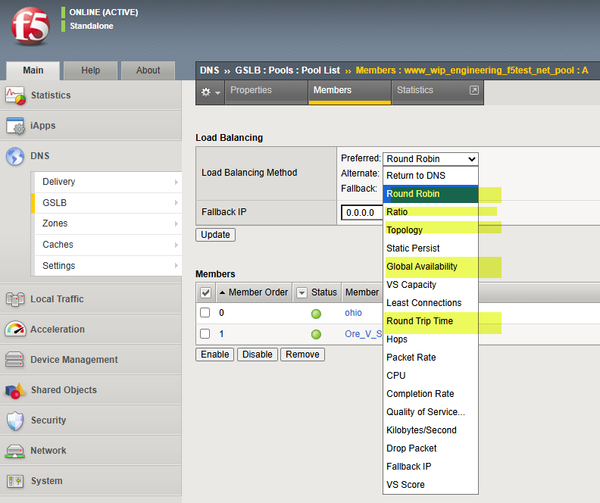
Task: Collapse the Preferred Round Robin dropdown
Action: pos(430,159)
